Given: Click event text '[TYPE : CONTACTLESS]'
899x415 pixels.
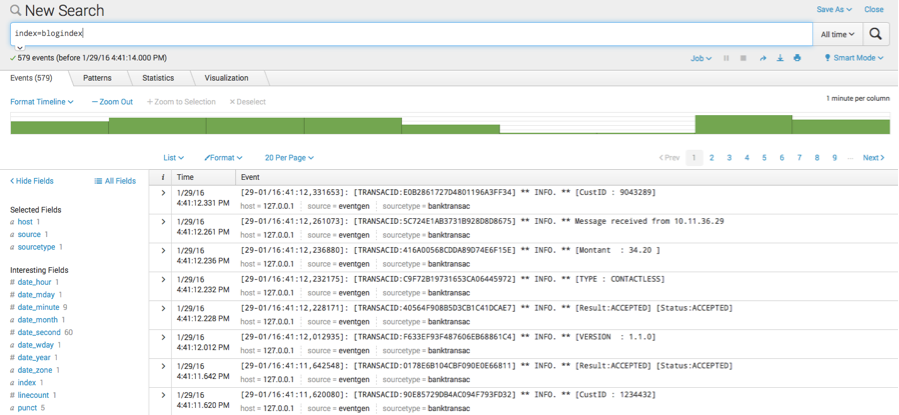Looking at the screenshot, I should pyautogui.click(x=620, y=279).
